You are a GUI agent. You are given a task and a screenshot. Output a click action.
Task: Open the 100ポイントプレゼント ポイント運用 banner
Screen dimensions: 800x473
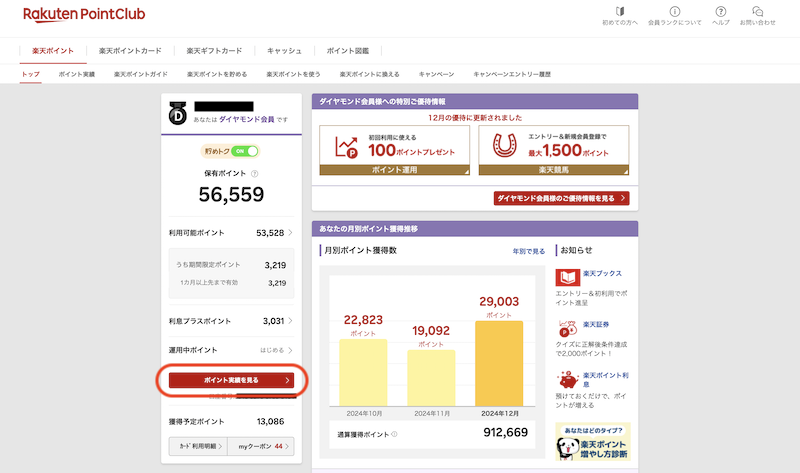[x=394, y=151]
